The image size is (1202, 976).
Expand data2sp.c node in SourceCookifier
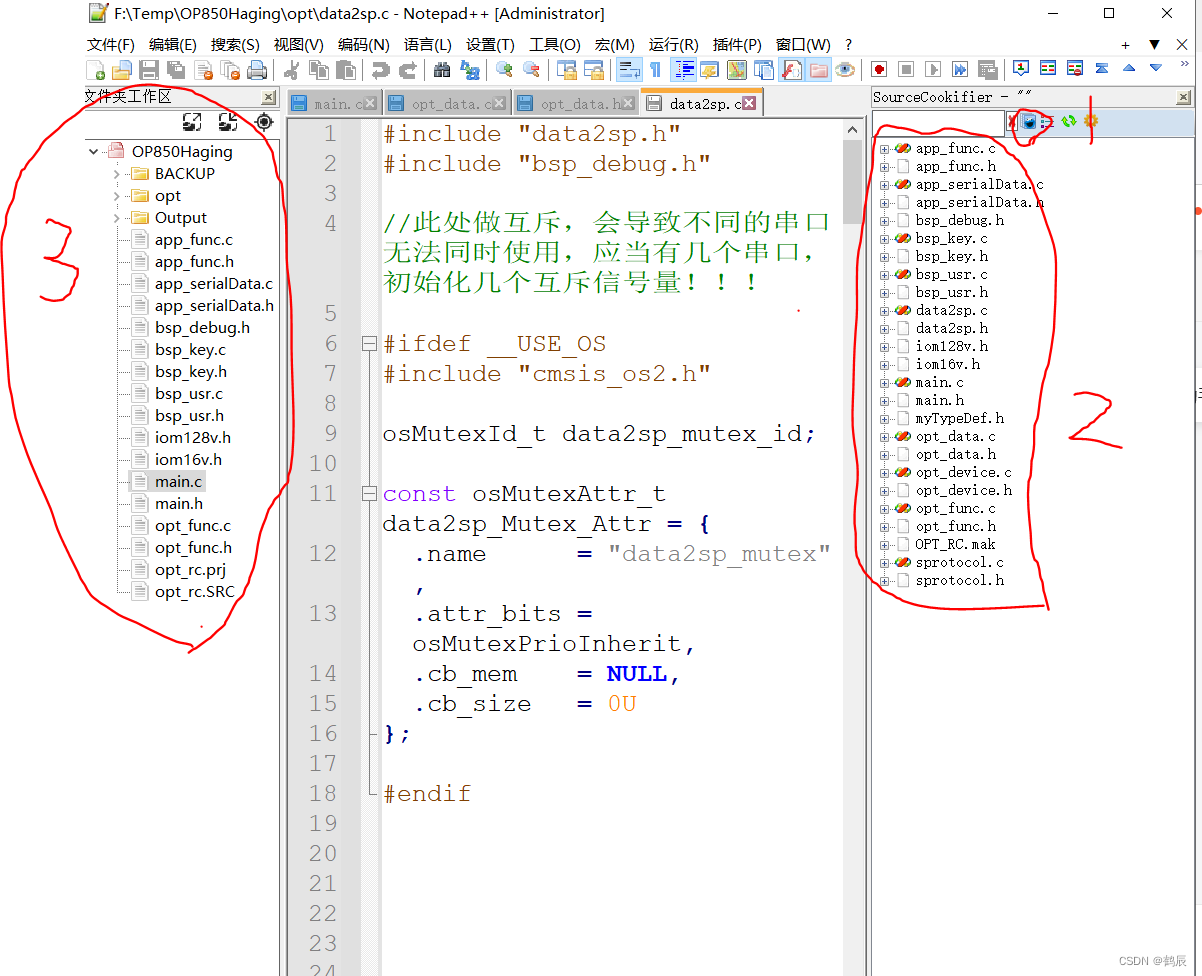coord(884,311)
